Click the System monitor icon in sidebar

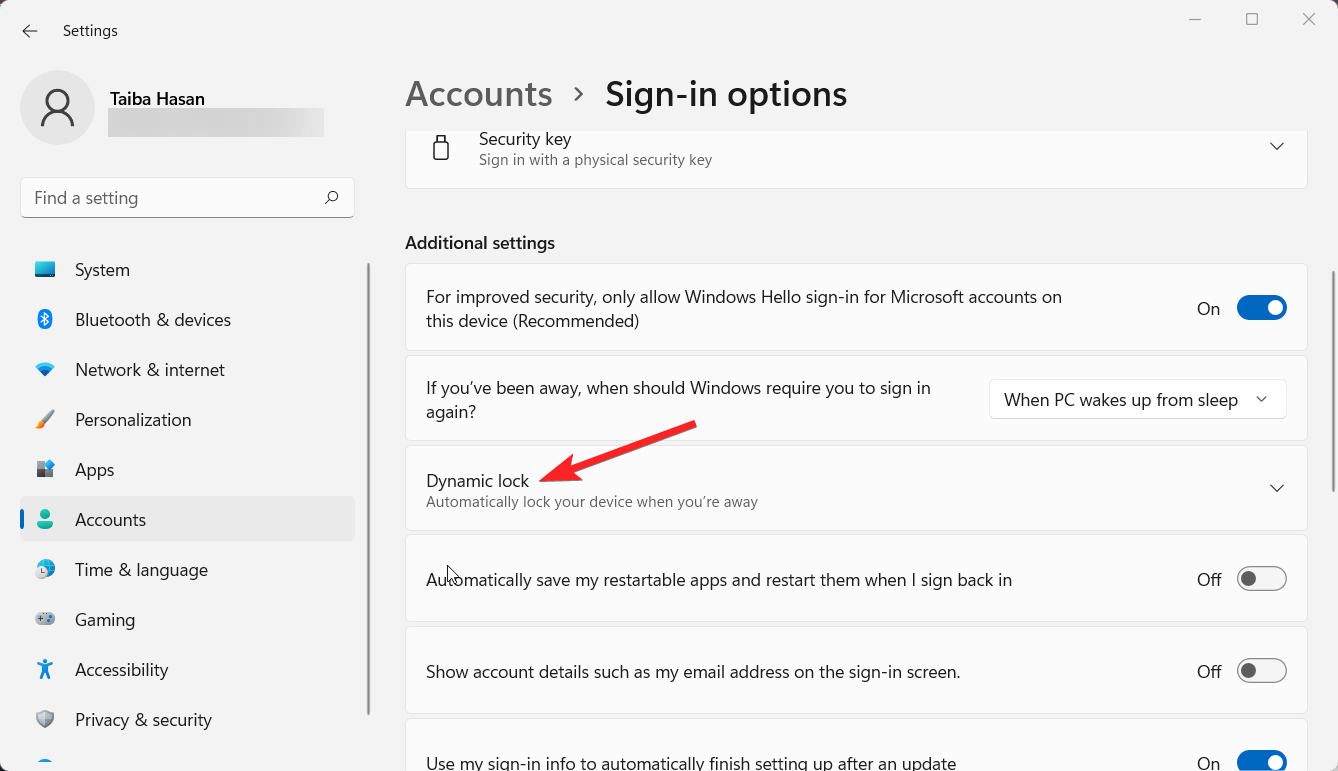(45, 270)
